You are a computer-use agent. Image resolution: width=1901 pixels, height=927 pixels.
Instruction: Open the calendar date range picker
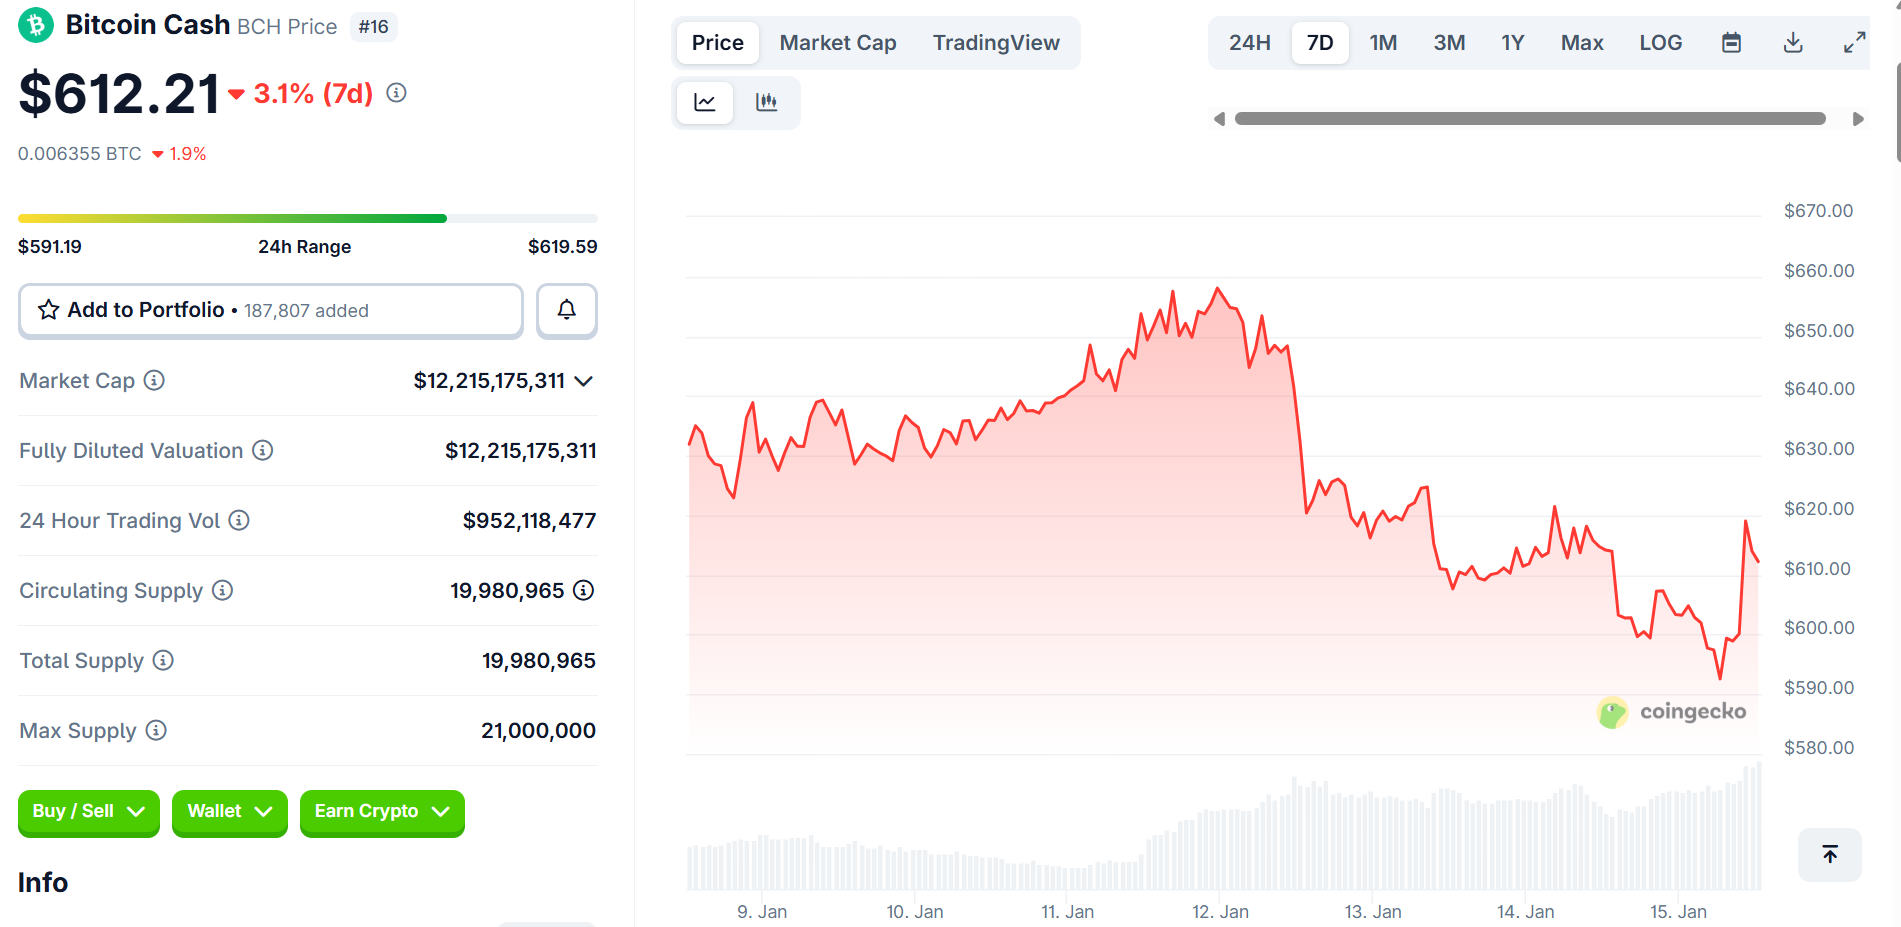1731,43
